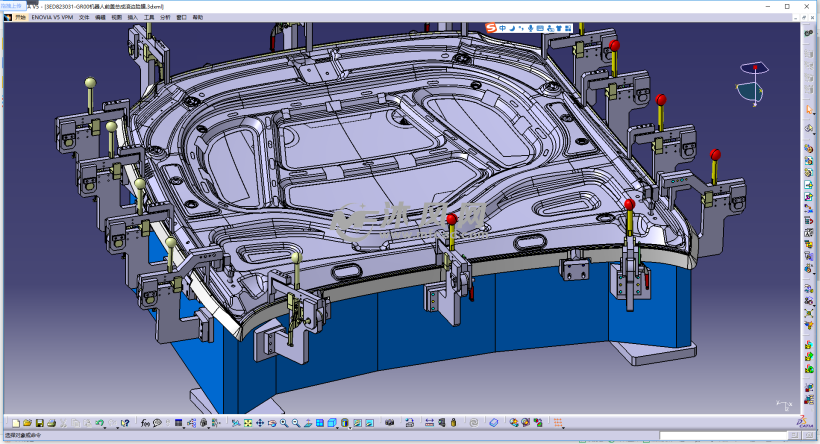Open the design table icon
820x444 pixels.
coord(178,423)
